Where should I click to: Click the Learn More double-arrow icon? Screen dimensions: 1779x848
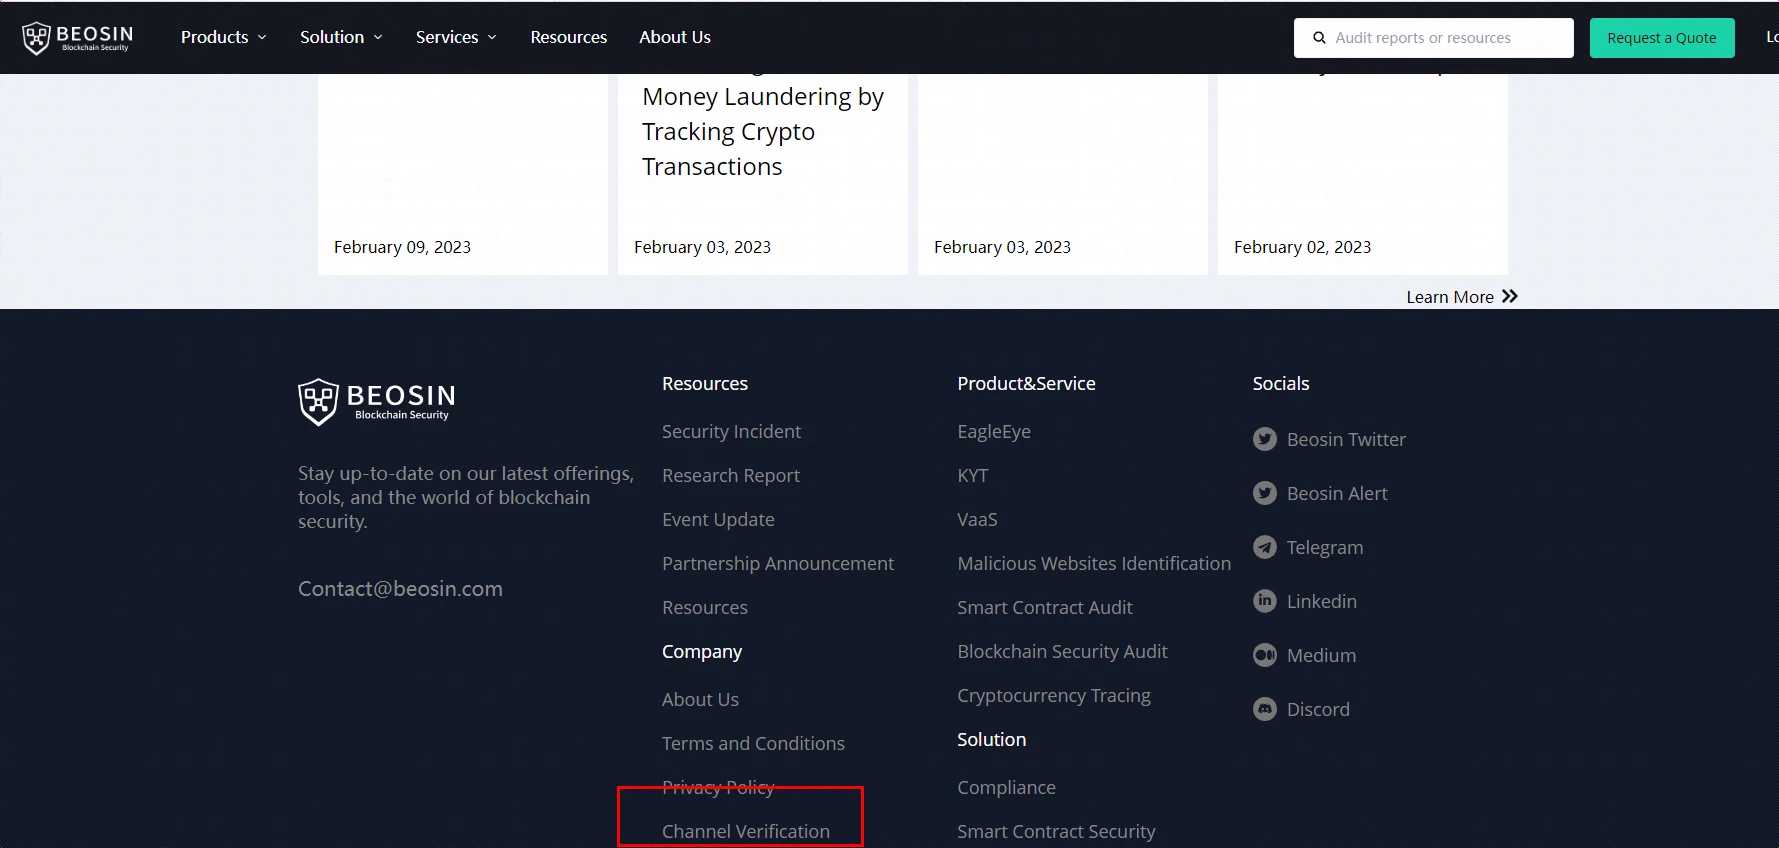(x=1510, y=296)
